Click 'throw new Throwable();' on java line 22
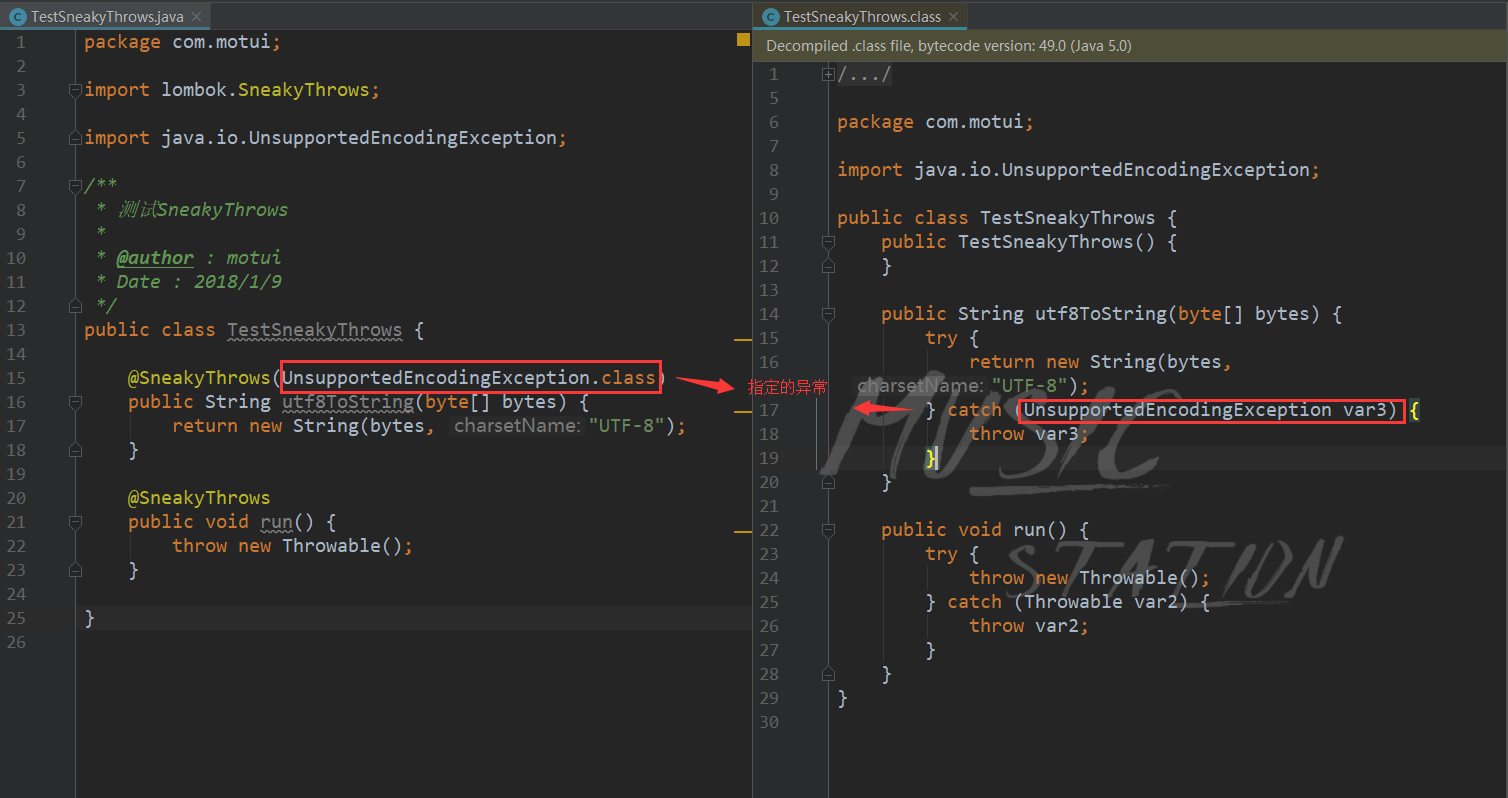This screenshot has width=1508, height=798. 292,546
